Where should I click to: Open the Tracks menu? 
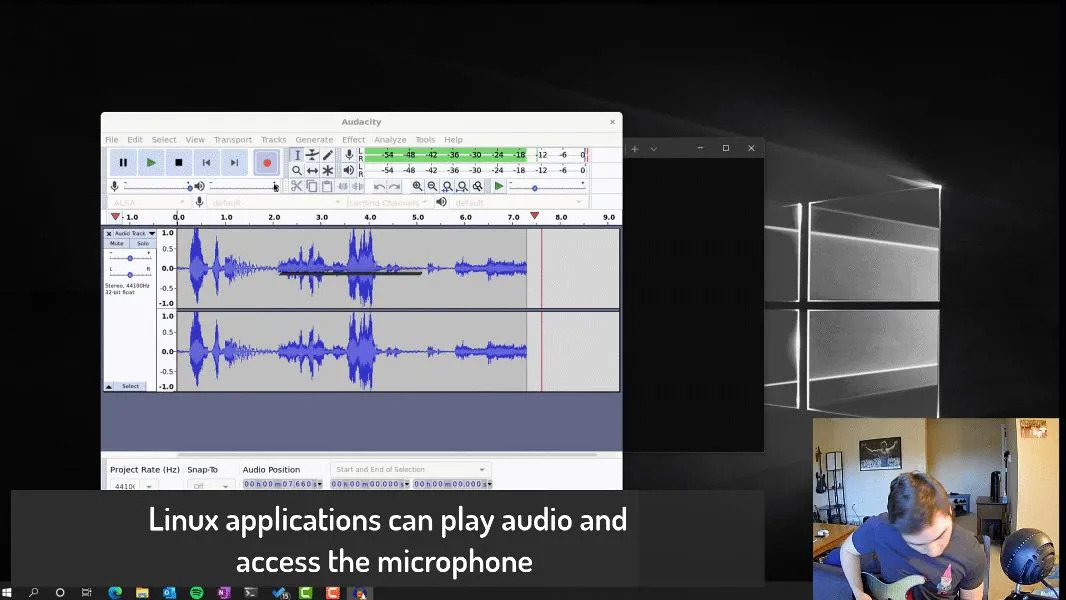click(x=273, y=139)
